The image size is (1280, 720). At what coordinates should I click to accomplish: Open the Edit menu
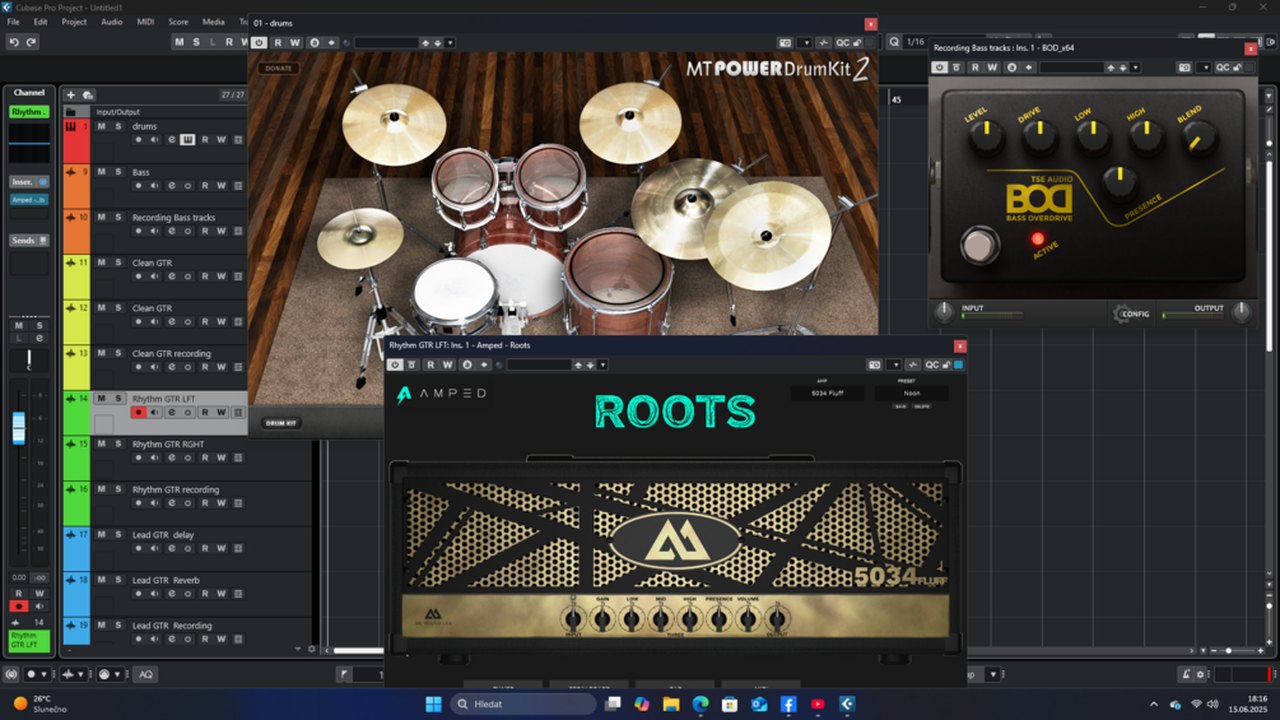coord(40,21)
